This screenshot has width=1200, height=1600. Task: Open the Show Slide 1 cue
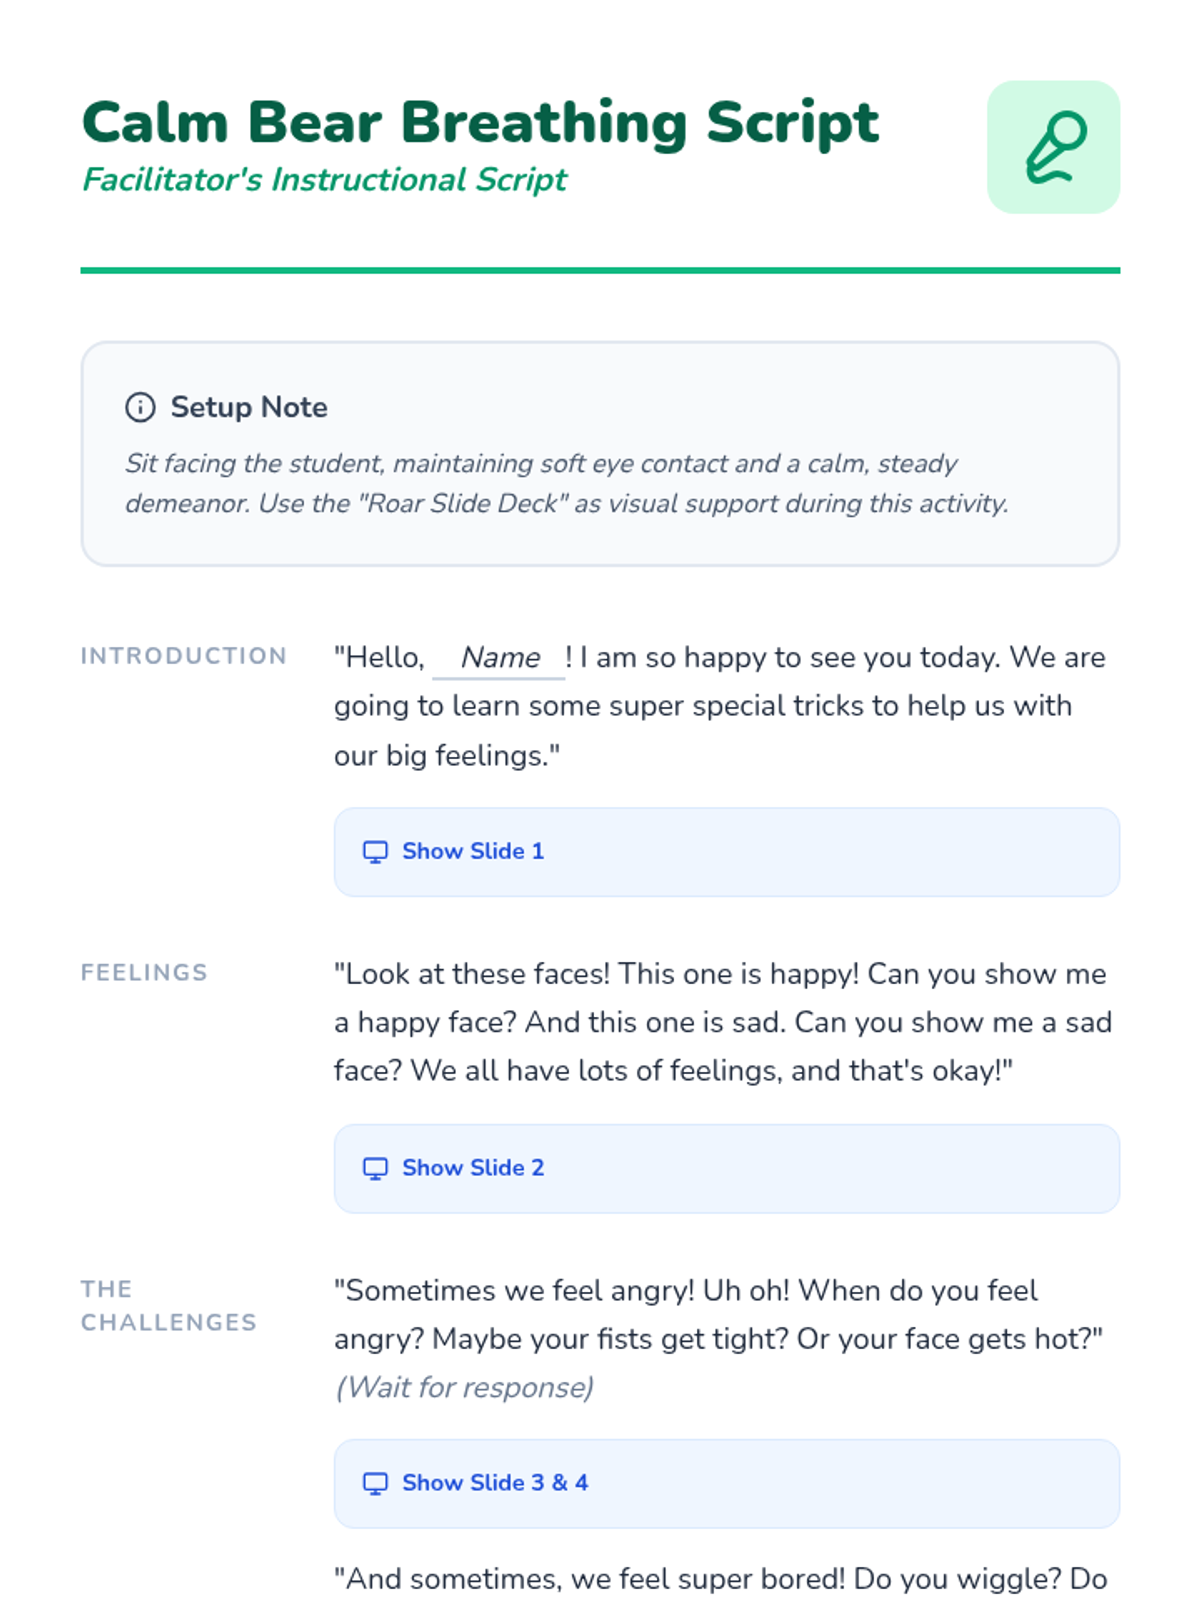727,852
